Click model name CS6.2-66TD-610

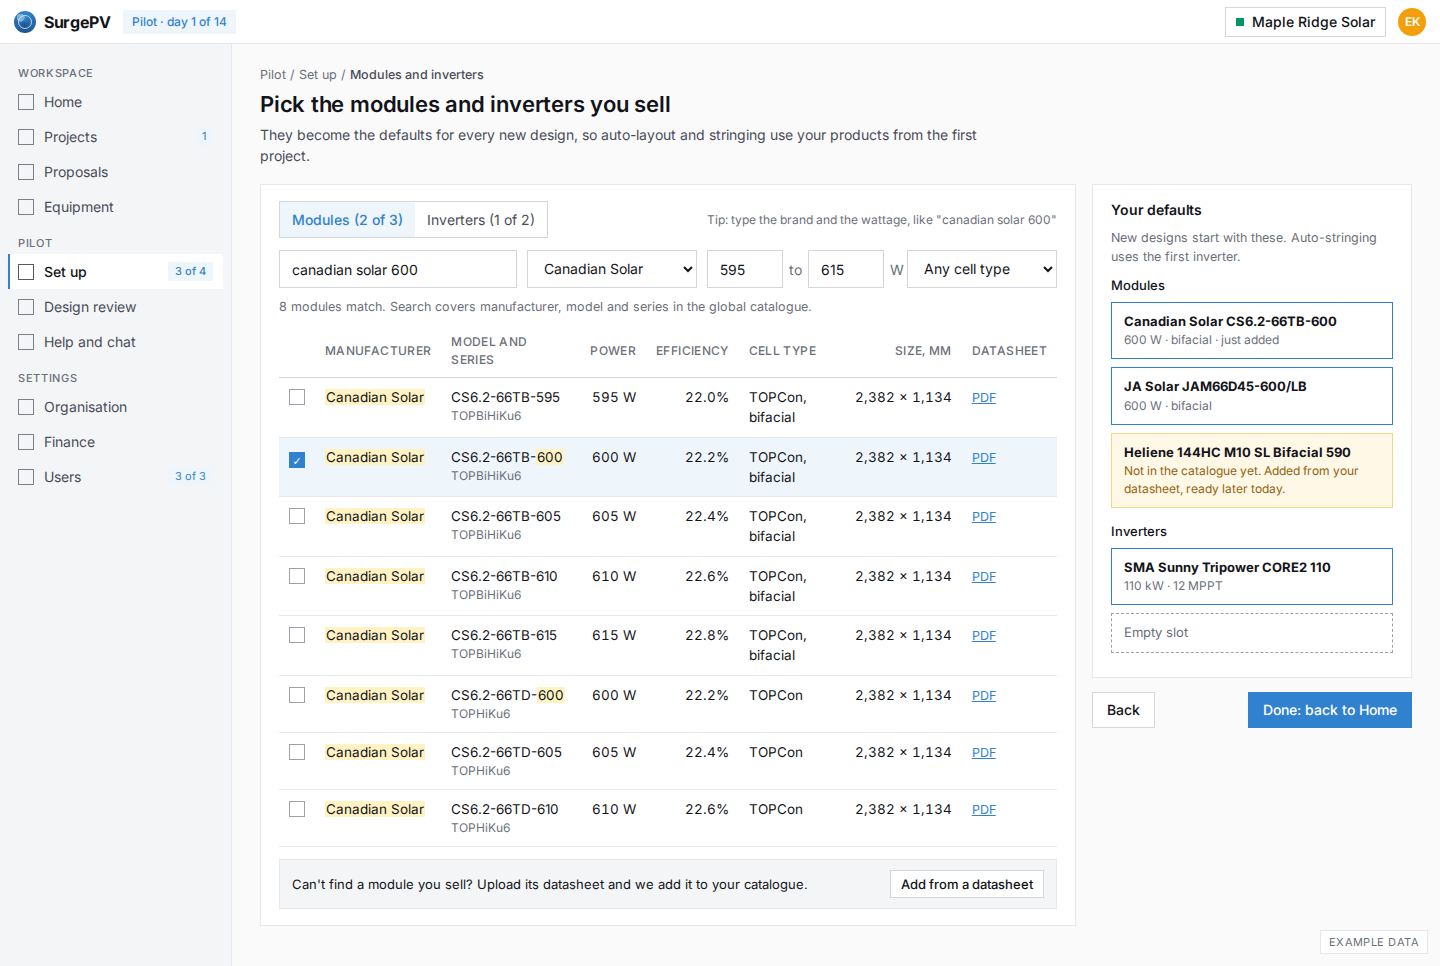505,809
